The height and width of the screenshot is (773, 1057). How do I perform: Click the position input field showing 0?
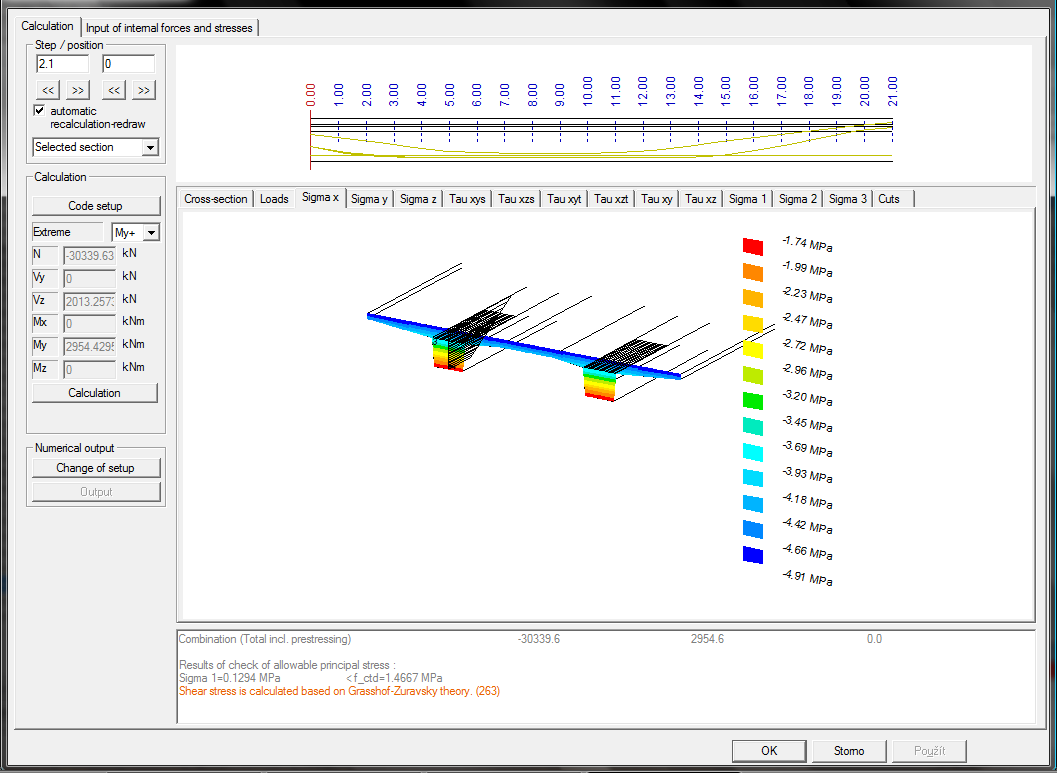click(x=128, y=64)
